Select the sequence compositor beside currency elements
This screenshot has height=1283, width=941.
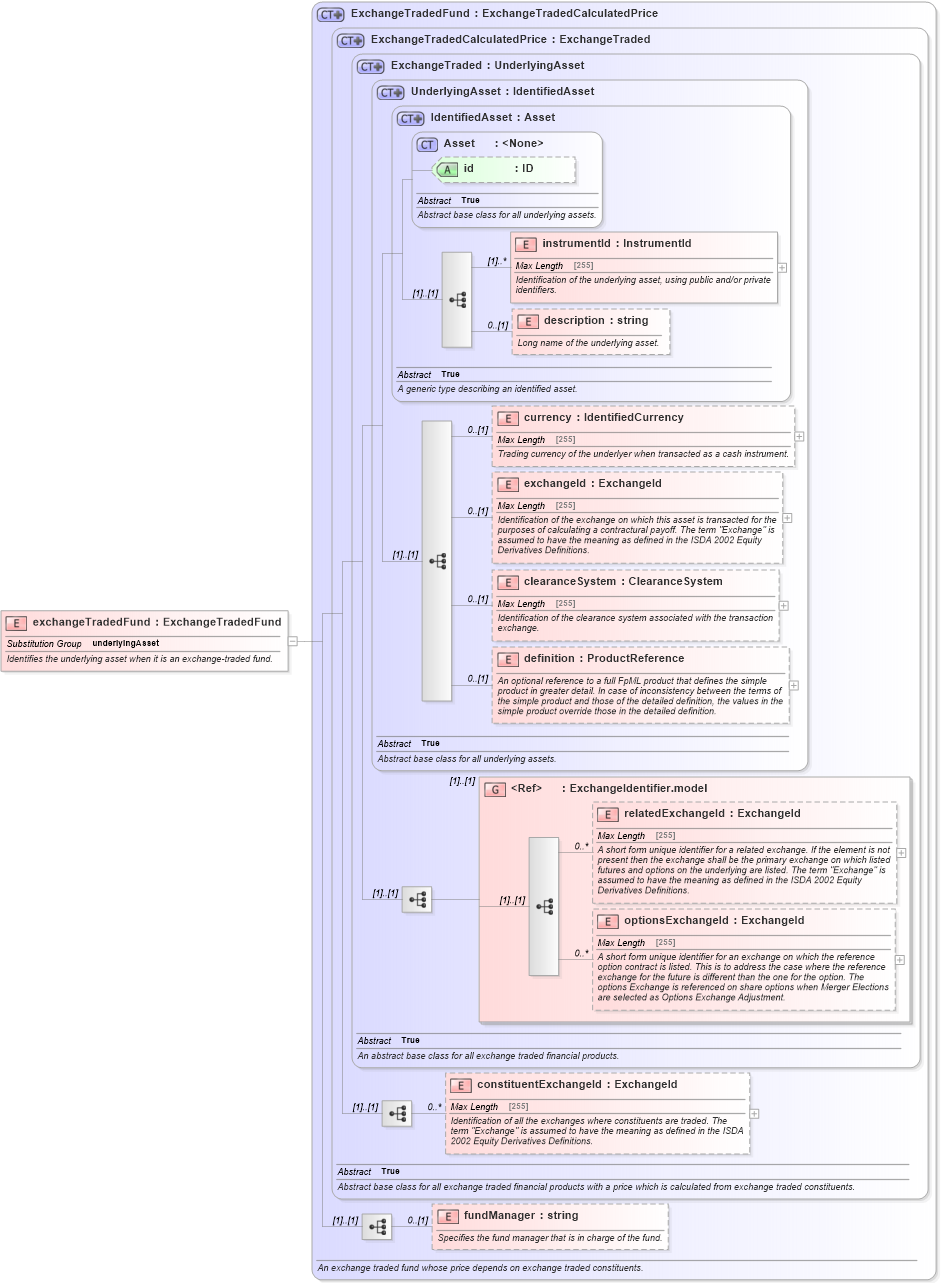[x=437, y=561]
